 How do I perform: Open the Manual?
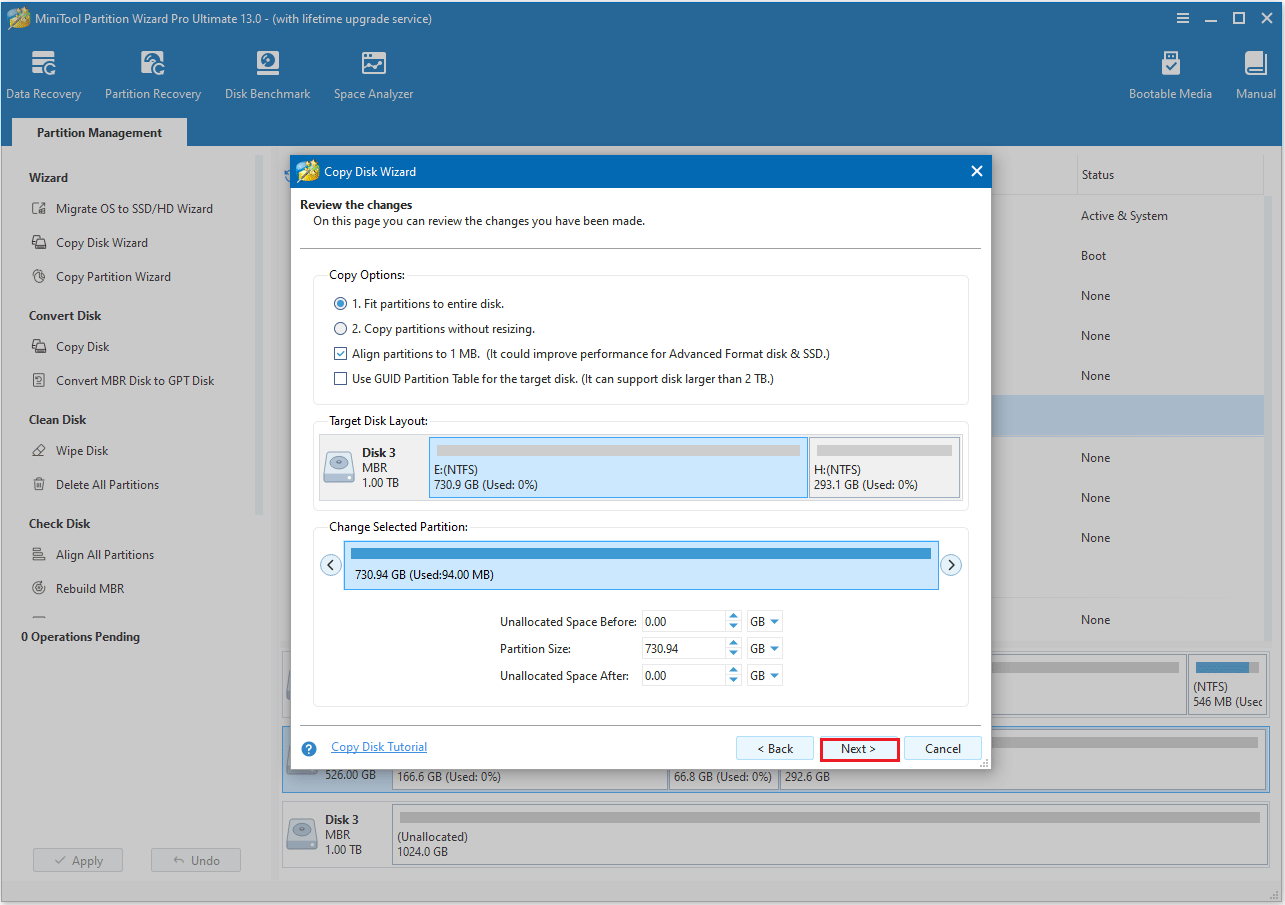[1255, 73]
